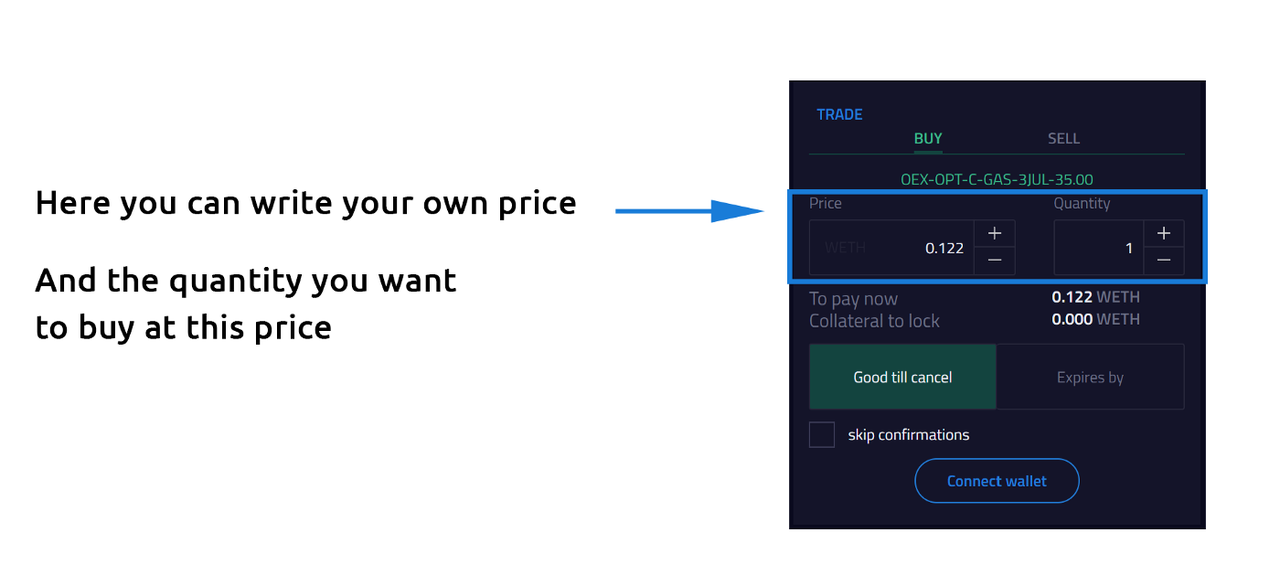Increase price with the plus button
The image size is (1280, 586).
tap(994, 233)
